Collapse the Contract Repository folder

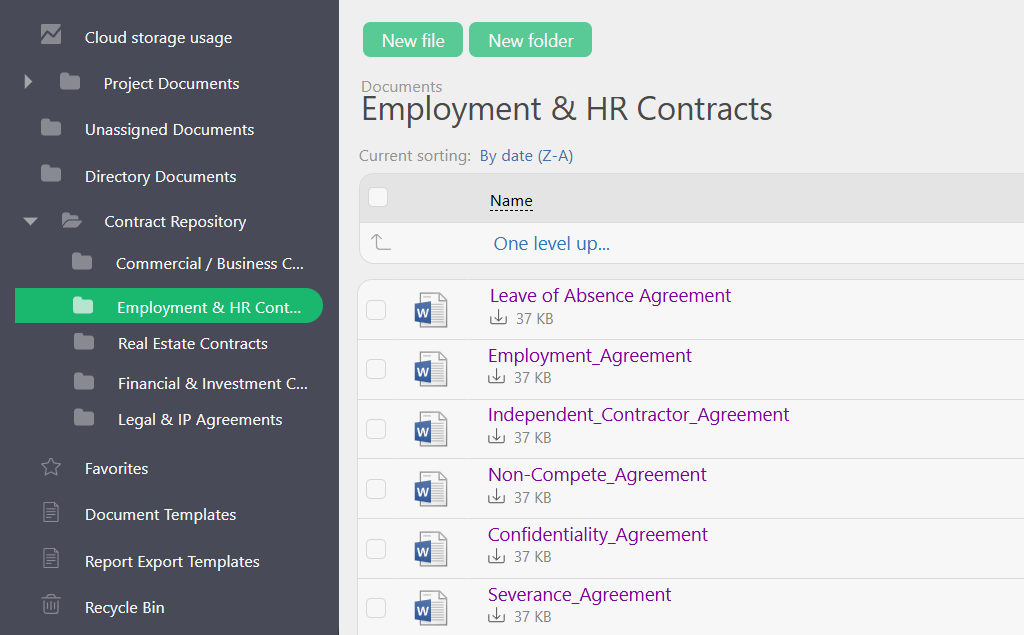coord(31,221)
